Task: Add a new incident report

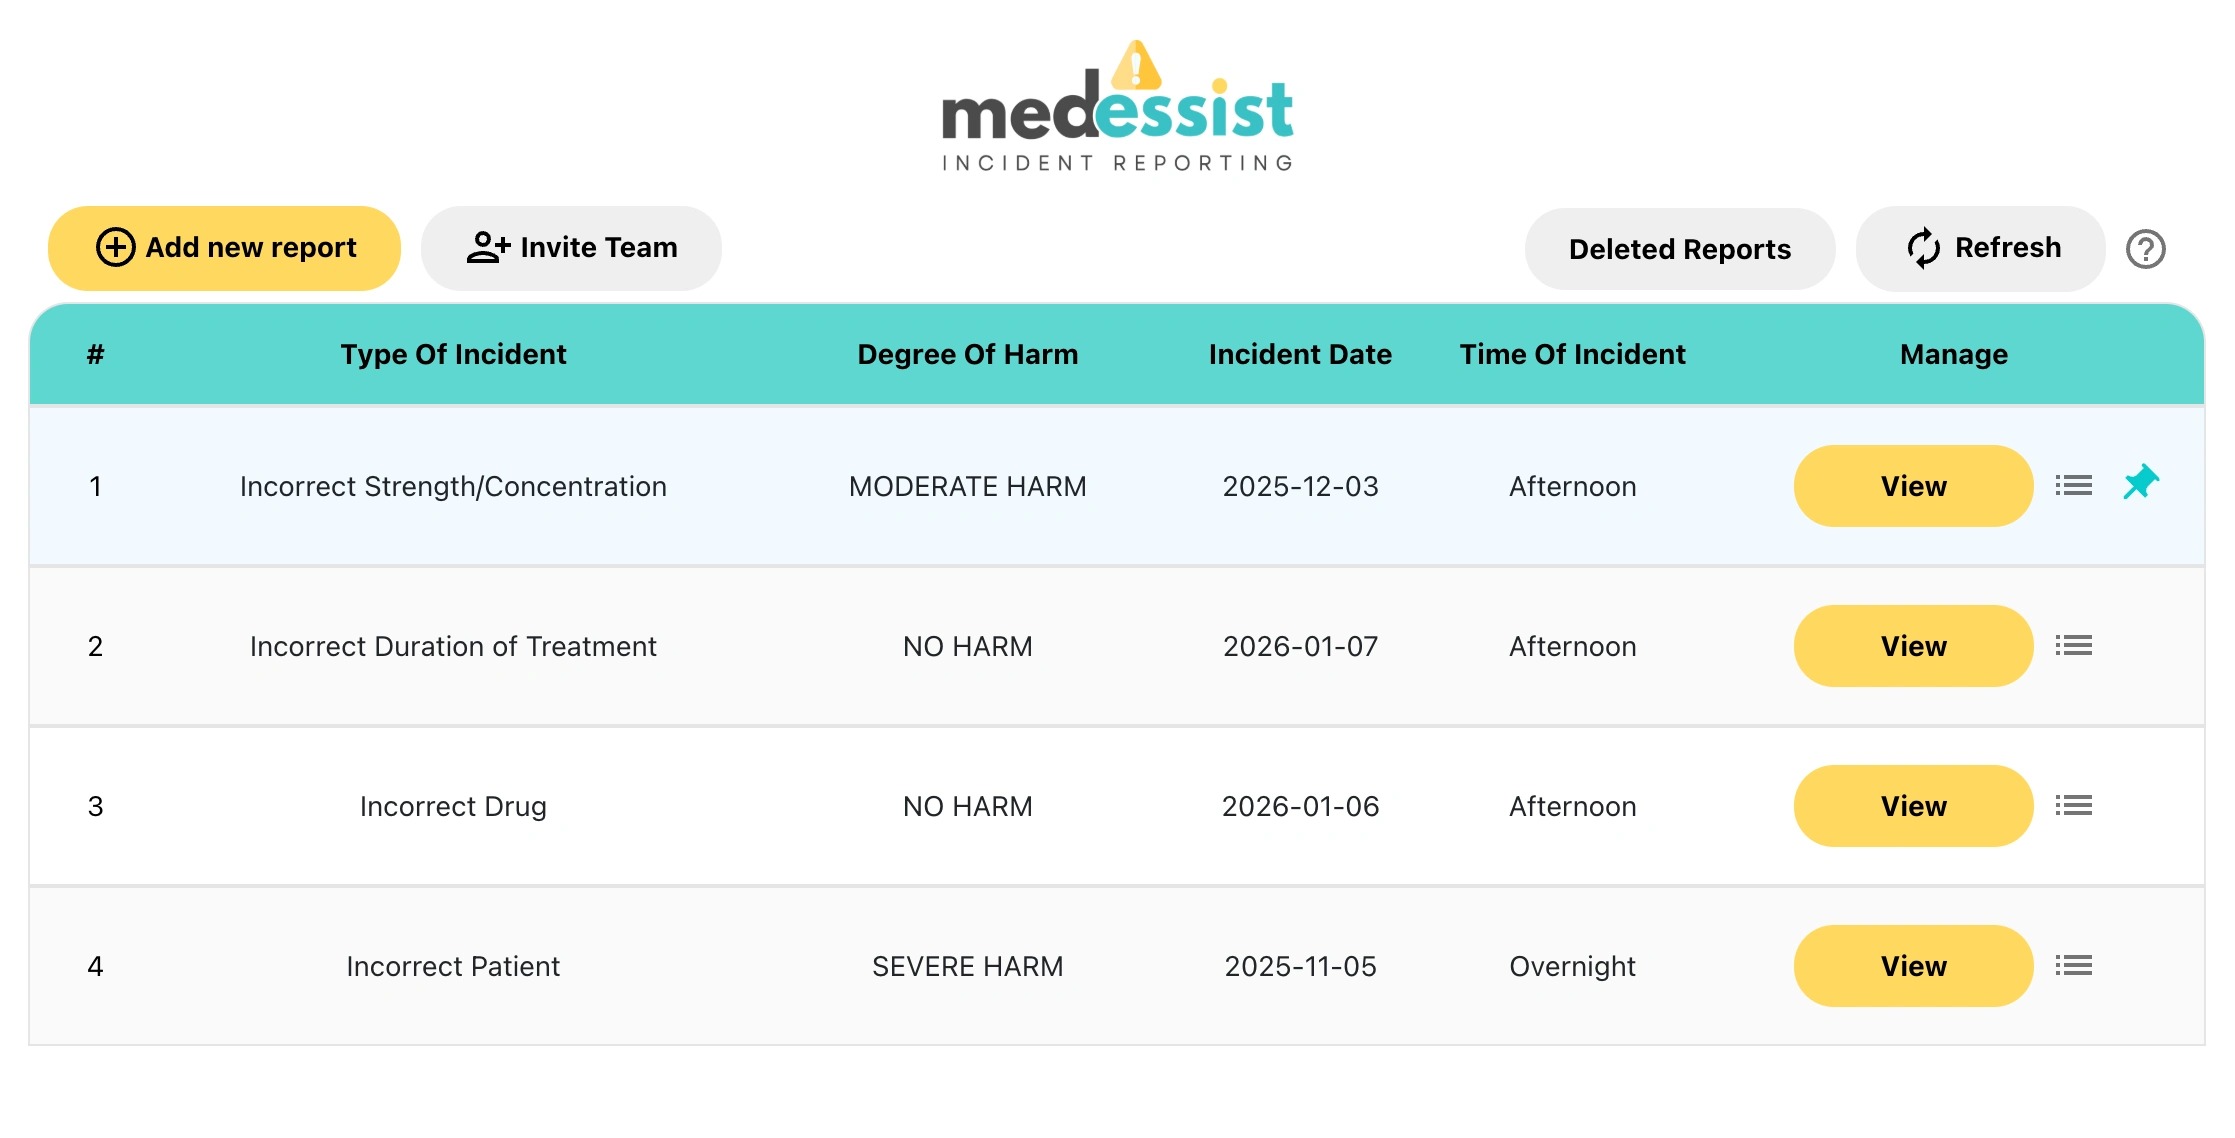Action: 225,248
